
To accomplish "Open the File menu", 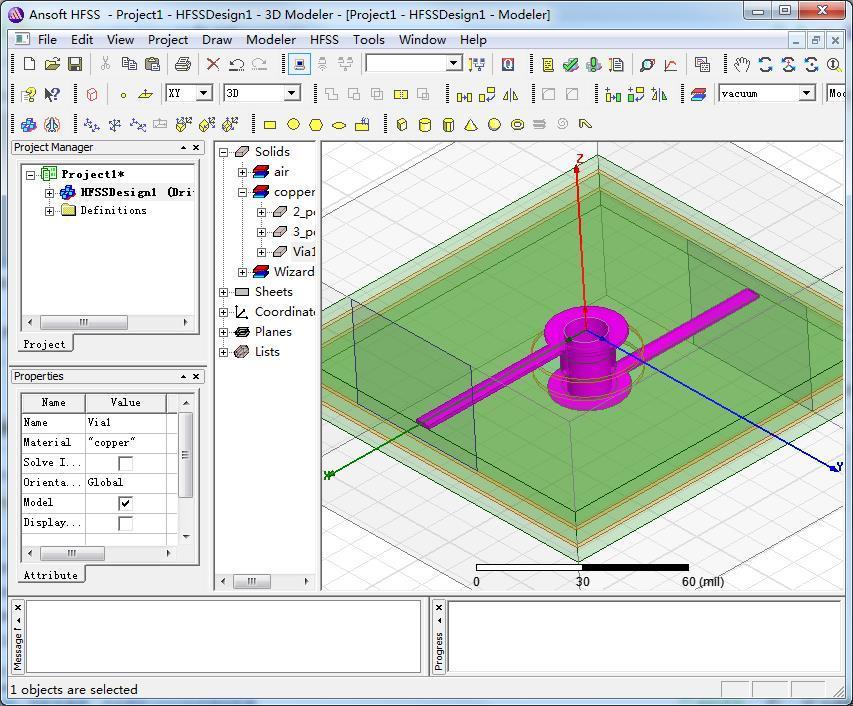I will click(x=47, y=40).
